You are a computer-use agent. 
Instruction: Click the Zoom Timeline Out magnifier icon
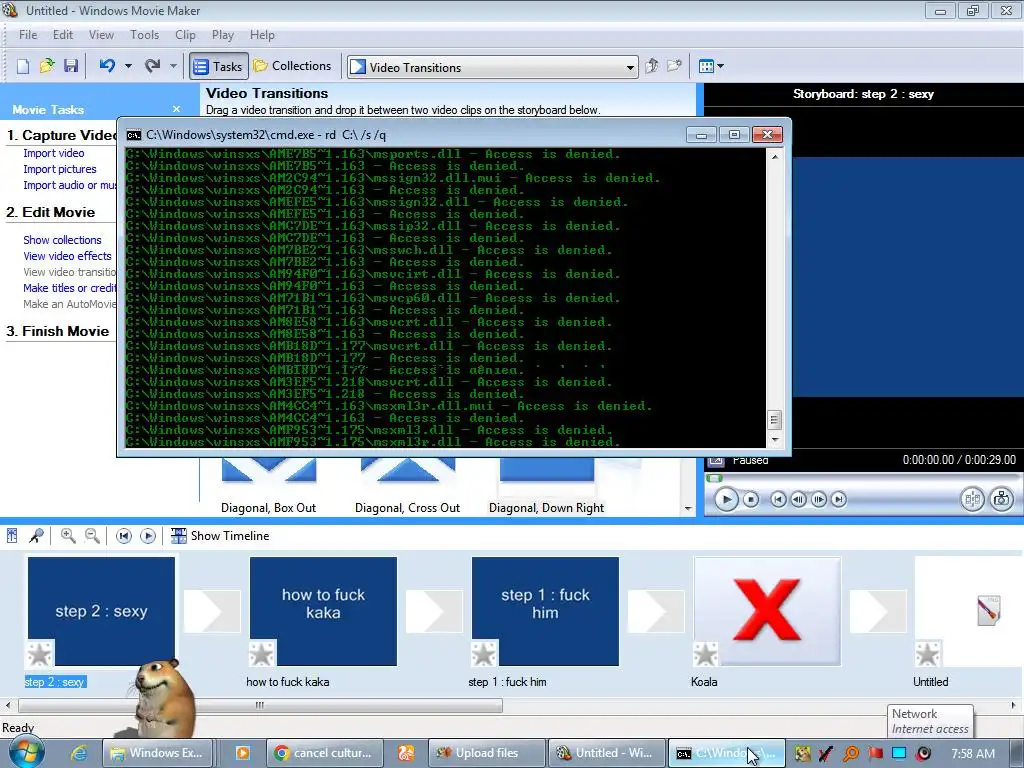pos(92,536)
